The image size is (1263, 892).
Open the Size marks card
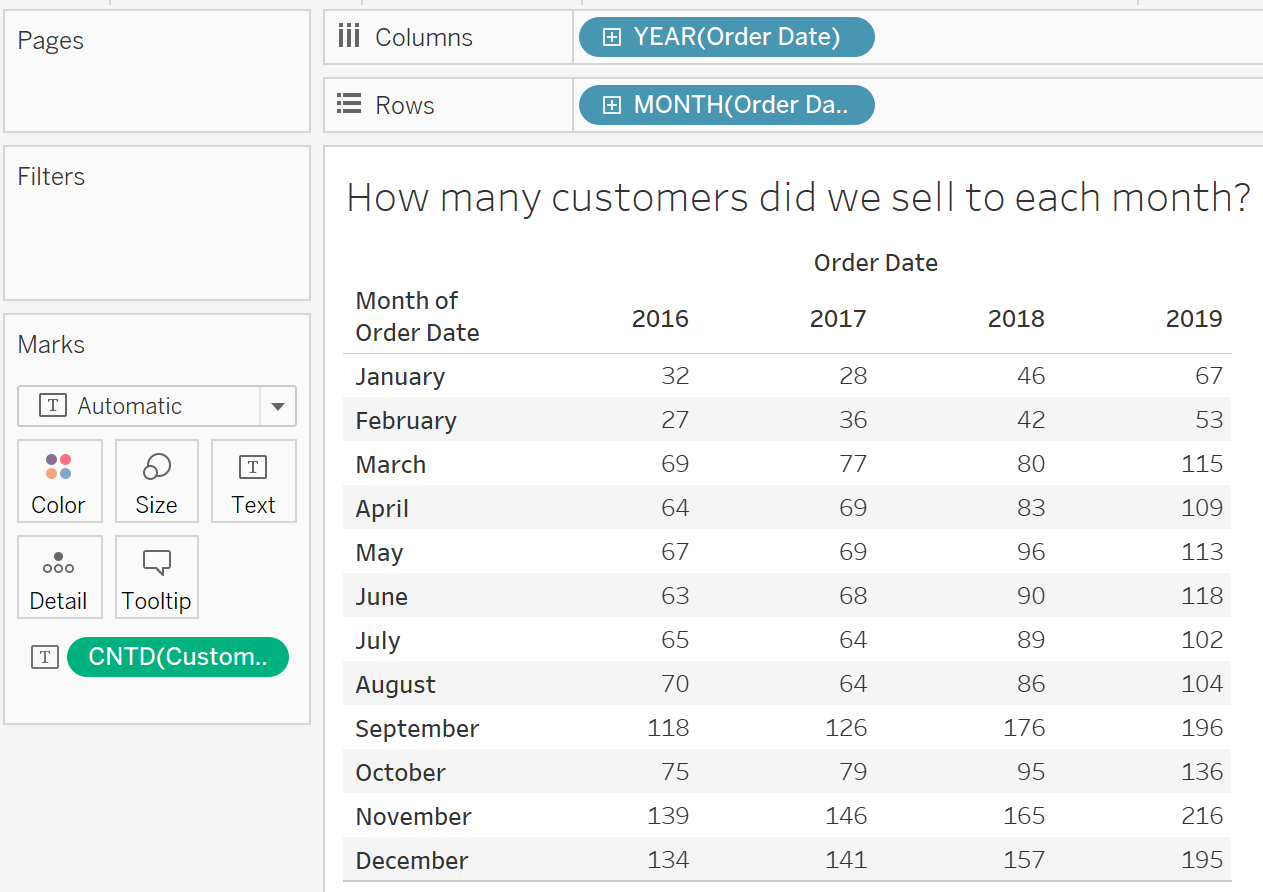pyautogui.click(x=156, y=481)
